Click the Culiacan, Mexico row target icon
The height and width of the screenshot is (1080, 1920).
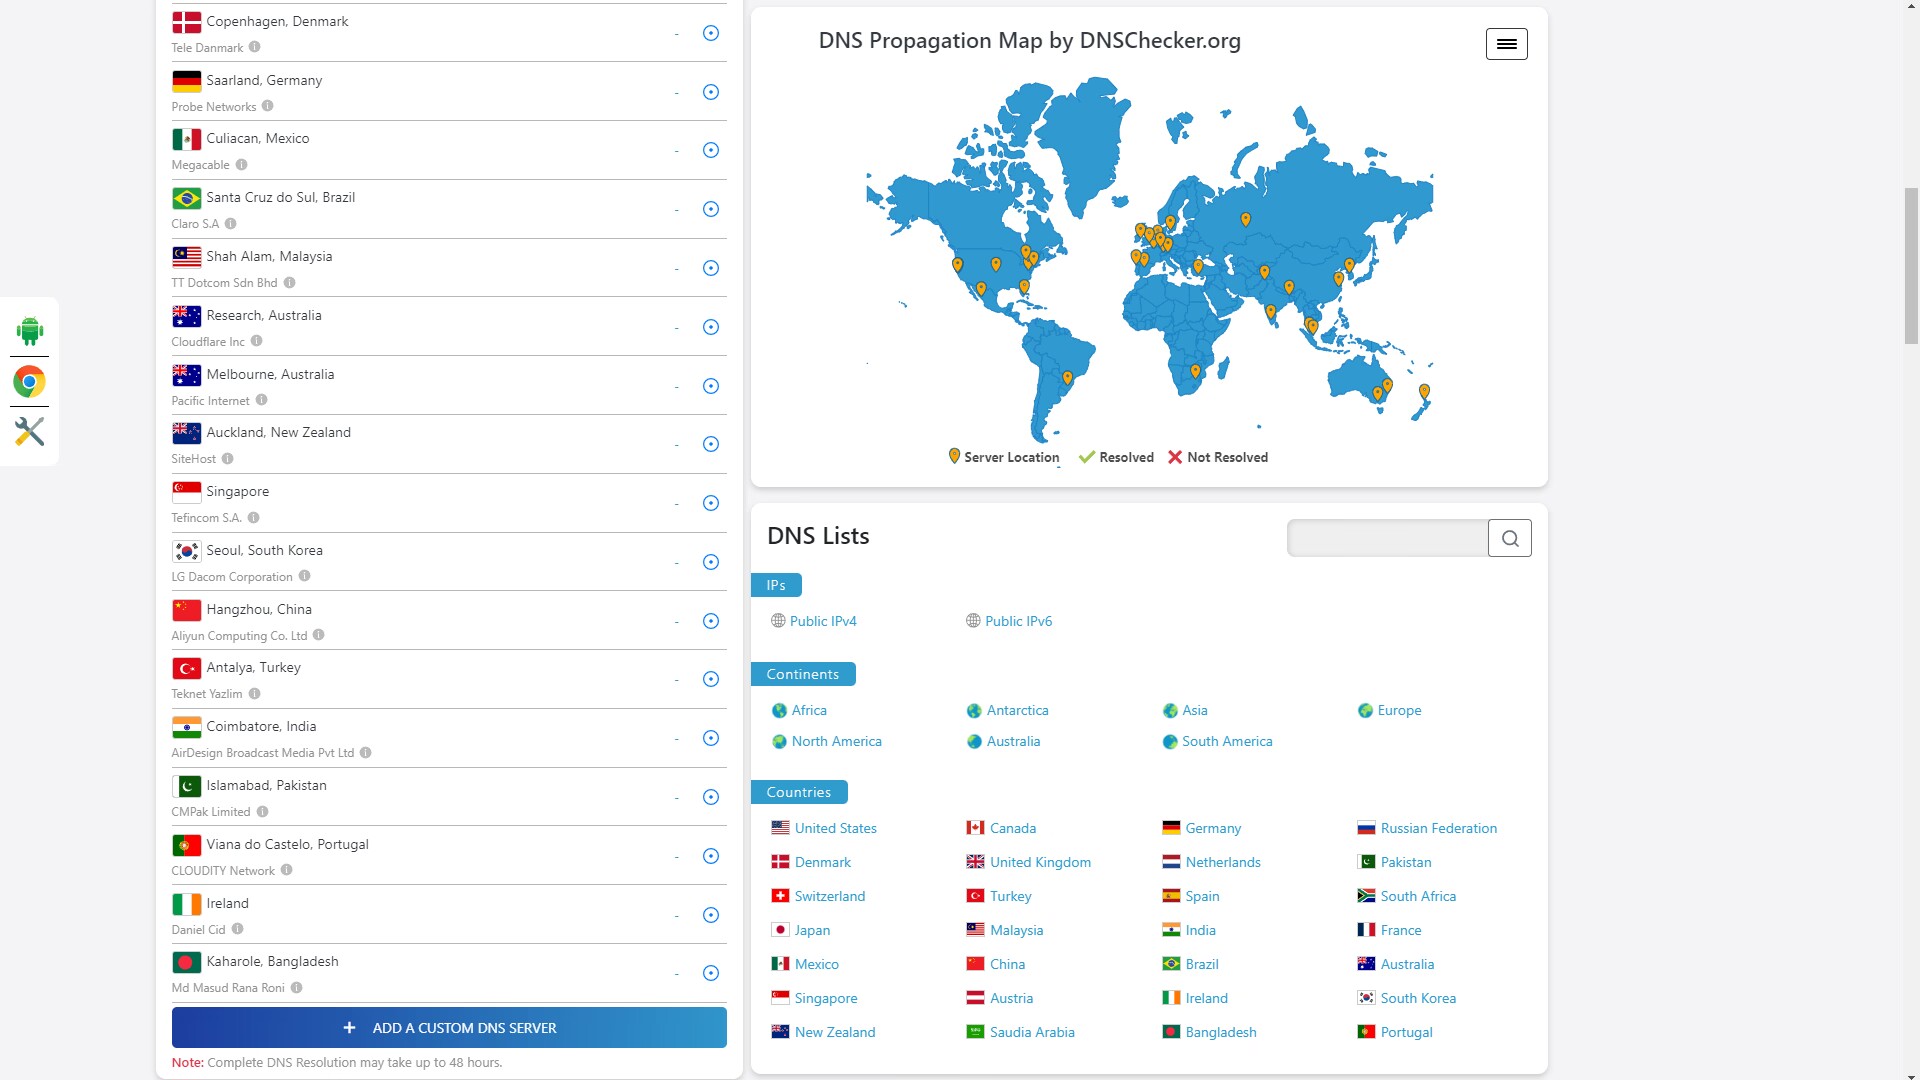711,150
